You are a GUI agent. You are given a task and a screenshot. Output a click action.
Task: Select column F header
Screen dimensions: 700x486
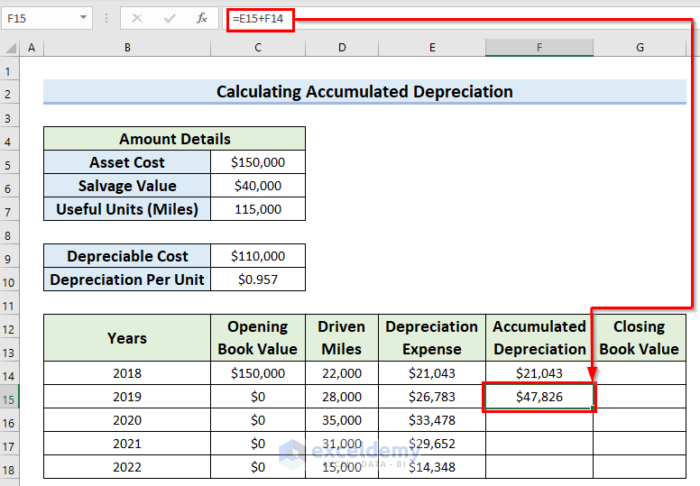539,48
